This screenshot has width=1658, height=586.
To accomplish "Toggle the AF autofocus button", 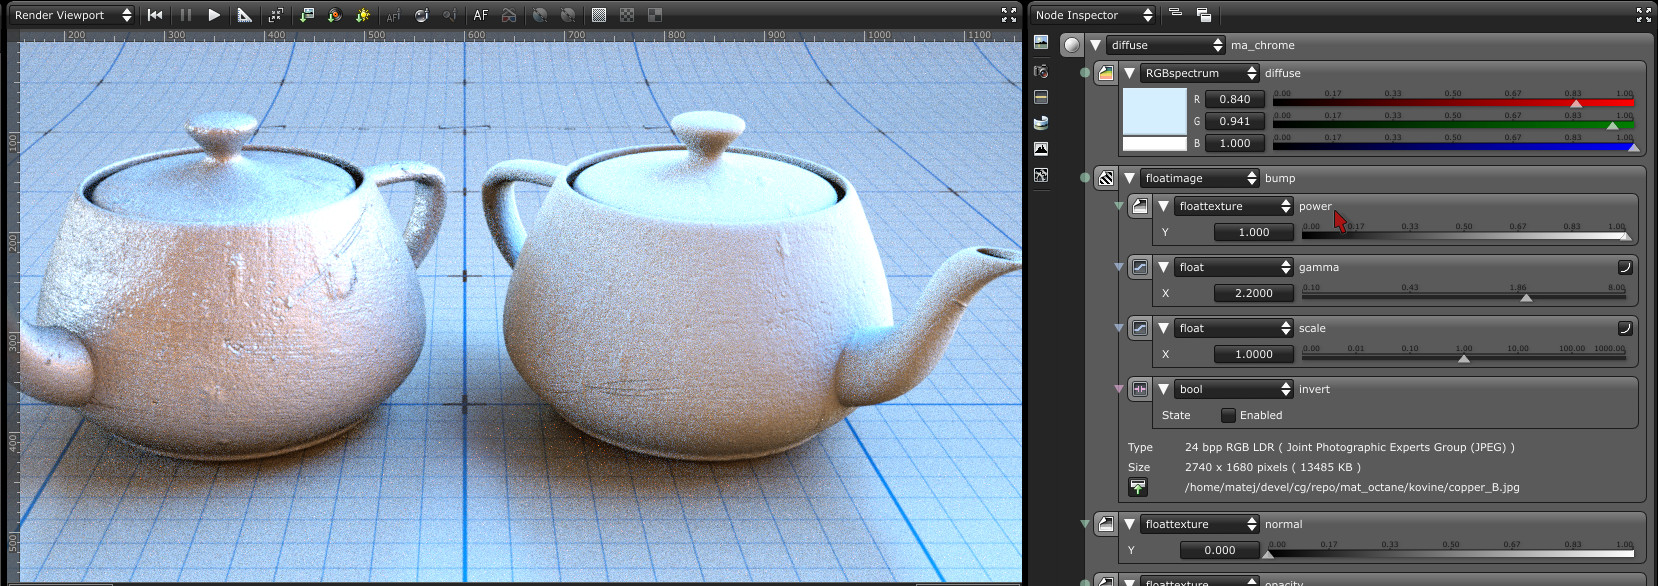I will click(x=481, y=15).
